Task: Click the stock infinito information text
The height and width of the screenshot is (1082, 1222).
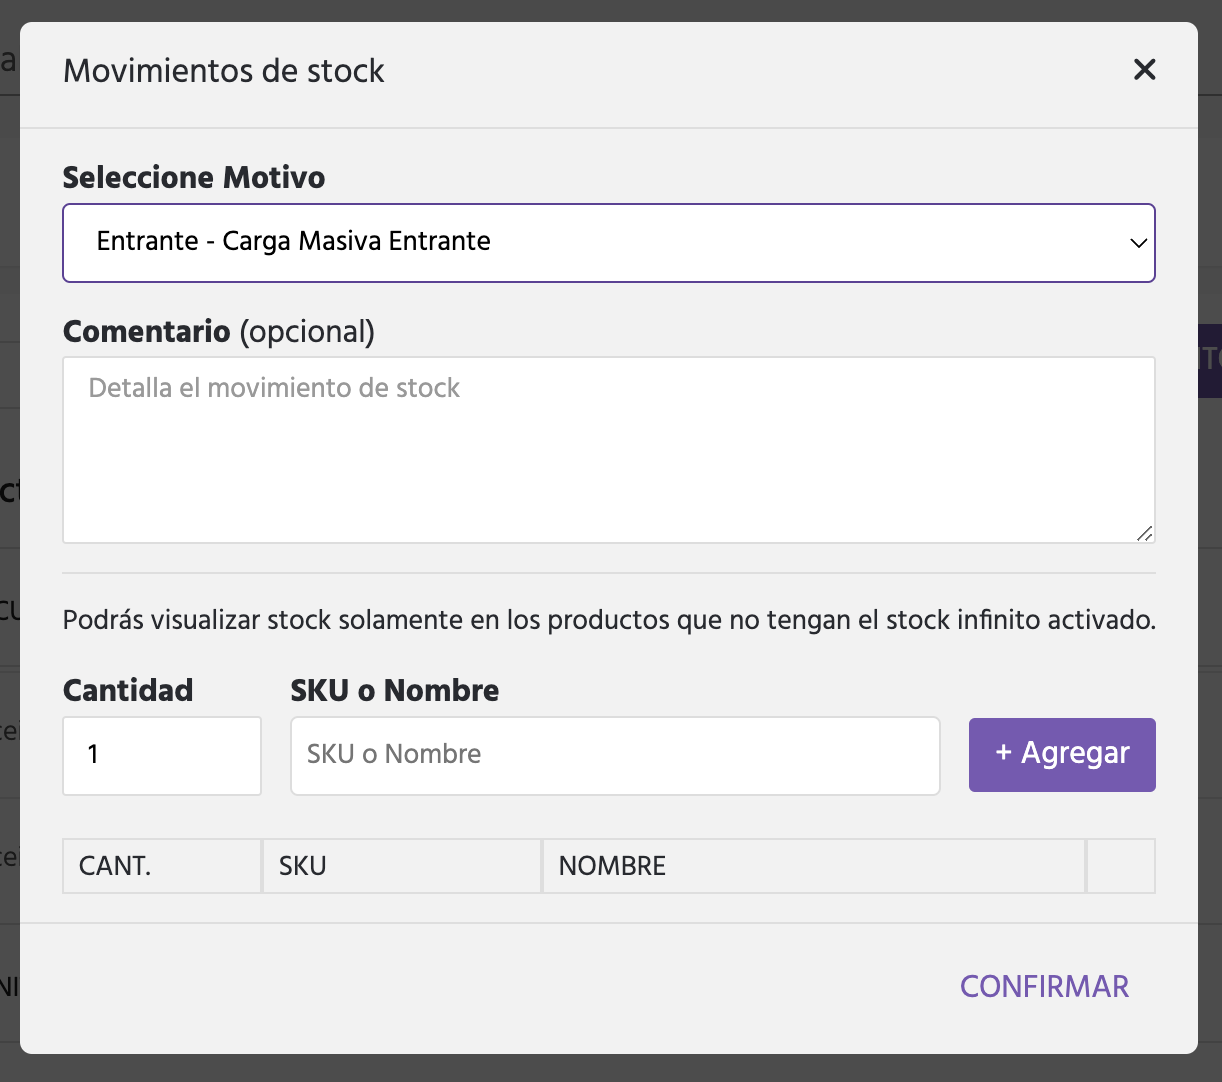Action: pyautogui.click(x=608, y=620)
